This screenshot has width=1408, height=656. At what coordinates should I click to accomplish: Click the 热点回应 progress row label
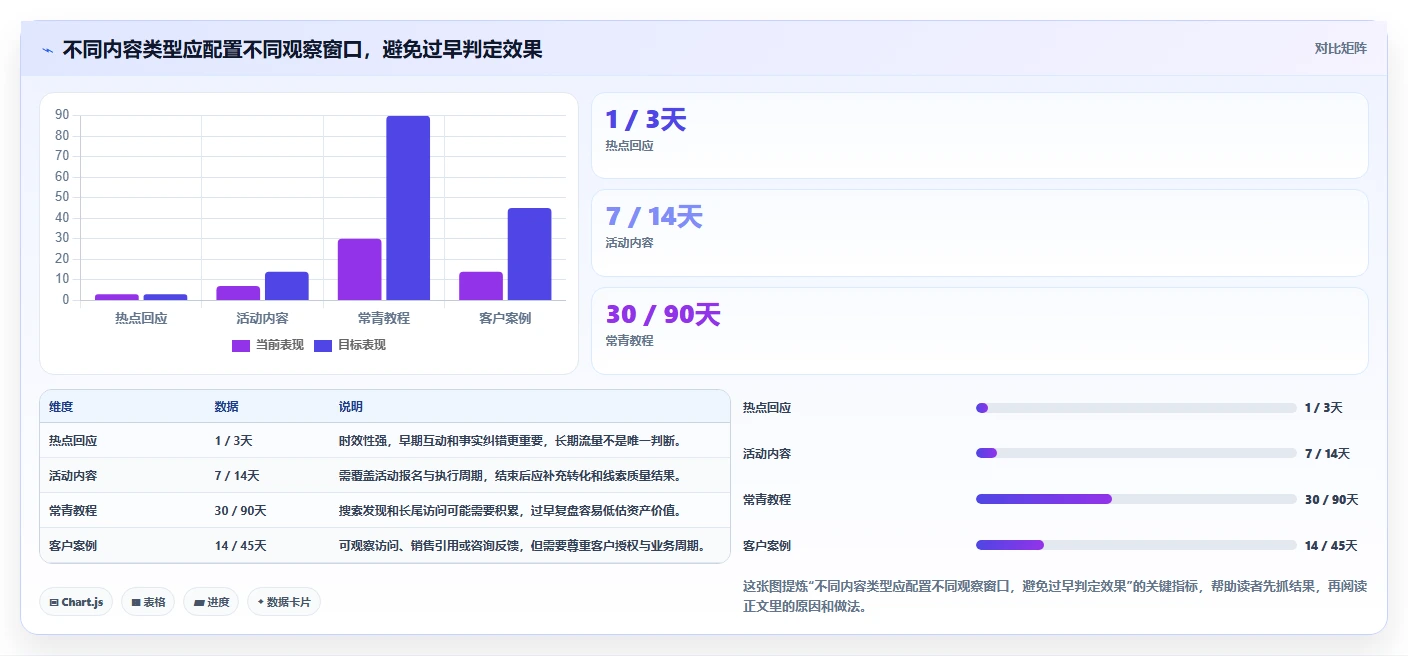click(767, 408)
